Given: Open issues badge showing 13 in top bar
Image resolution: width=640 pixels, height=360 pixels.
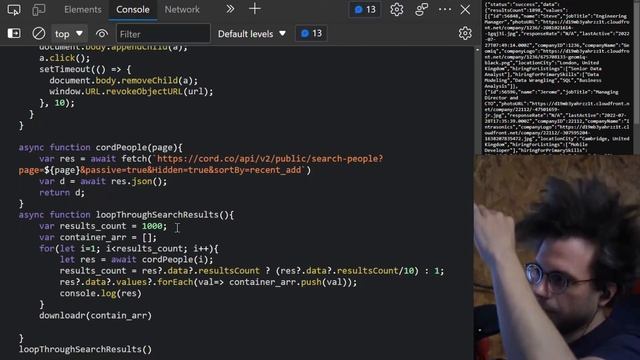Looking at the screenshot, I should tap(365, 9).
